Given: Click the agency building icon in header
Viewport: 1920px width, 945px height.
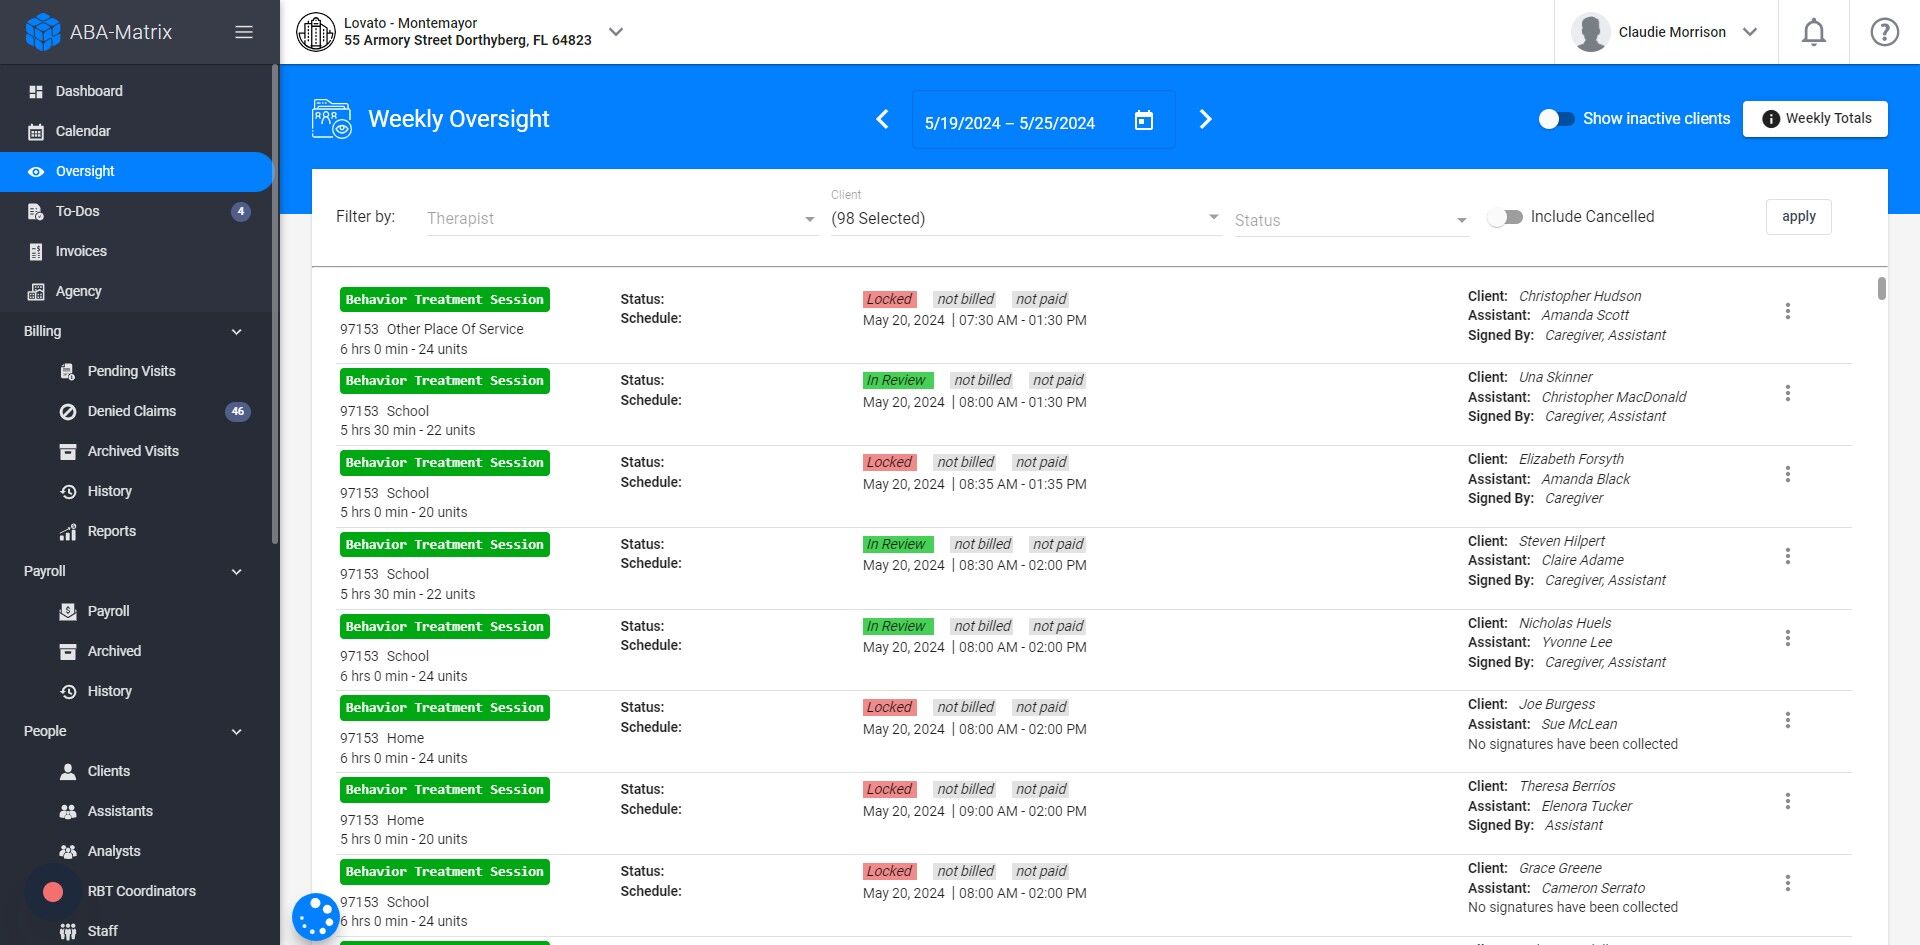Looking at the screenshot, I should click(316, 32).
